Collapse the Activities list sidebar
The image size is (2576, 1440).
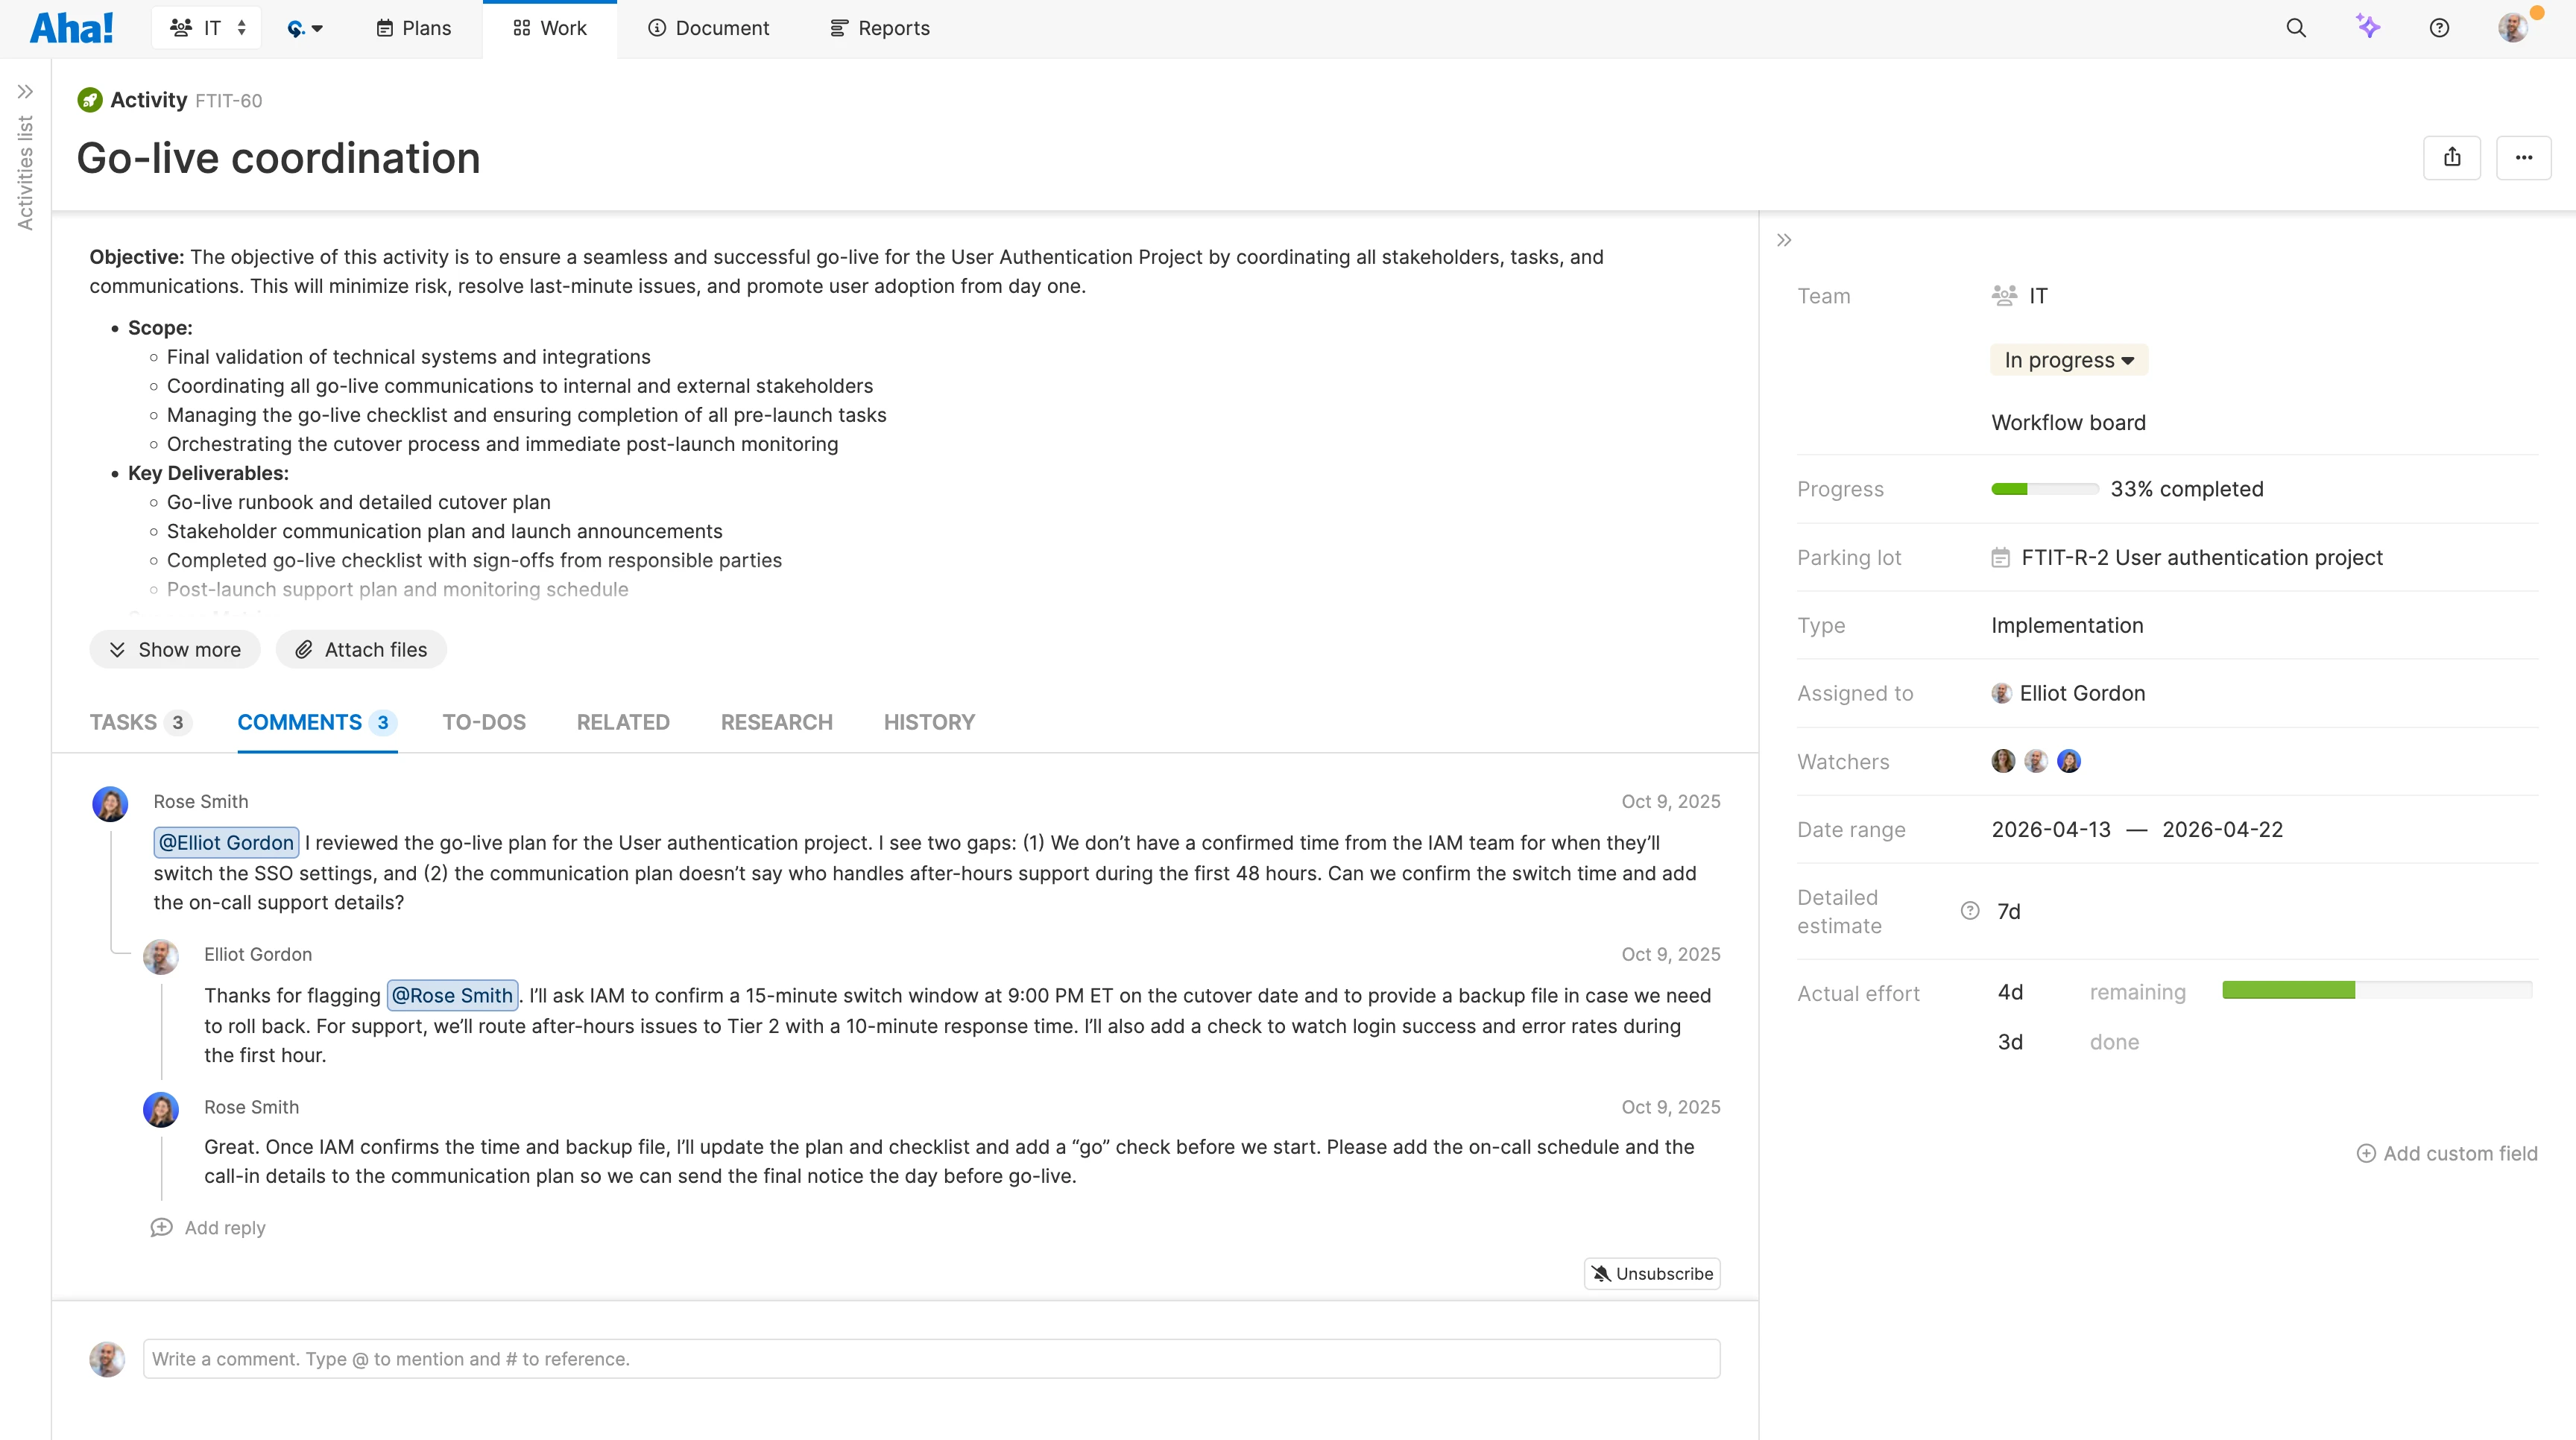[x=25, y=90]
